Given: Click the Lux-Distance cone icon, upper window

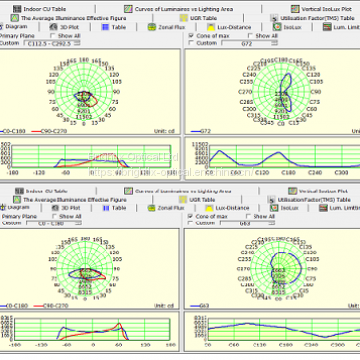Looking at the screenshot, I should [210, 27].
